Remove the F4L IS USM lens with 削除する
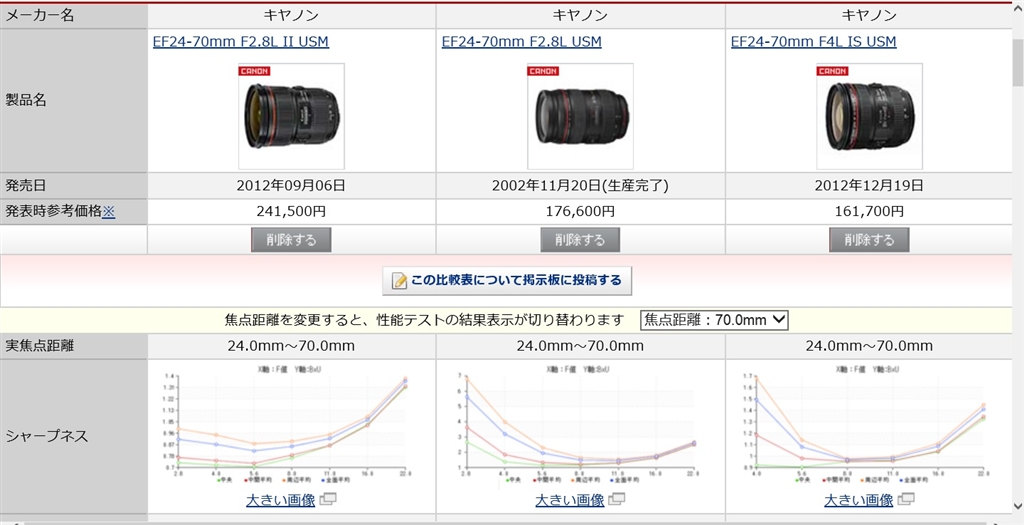This screenshot has height=525, width=1024. [869, 240]
